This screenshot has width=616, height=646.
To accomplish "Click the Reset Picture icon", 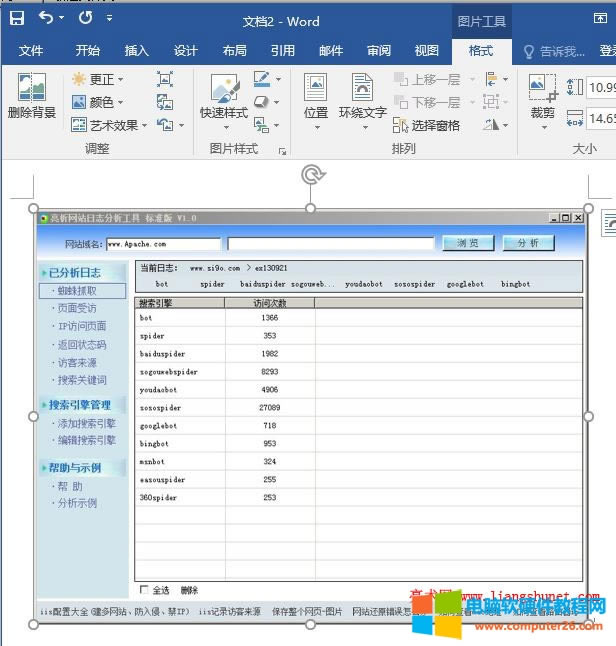I will pos(165,125).
